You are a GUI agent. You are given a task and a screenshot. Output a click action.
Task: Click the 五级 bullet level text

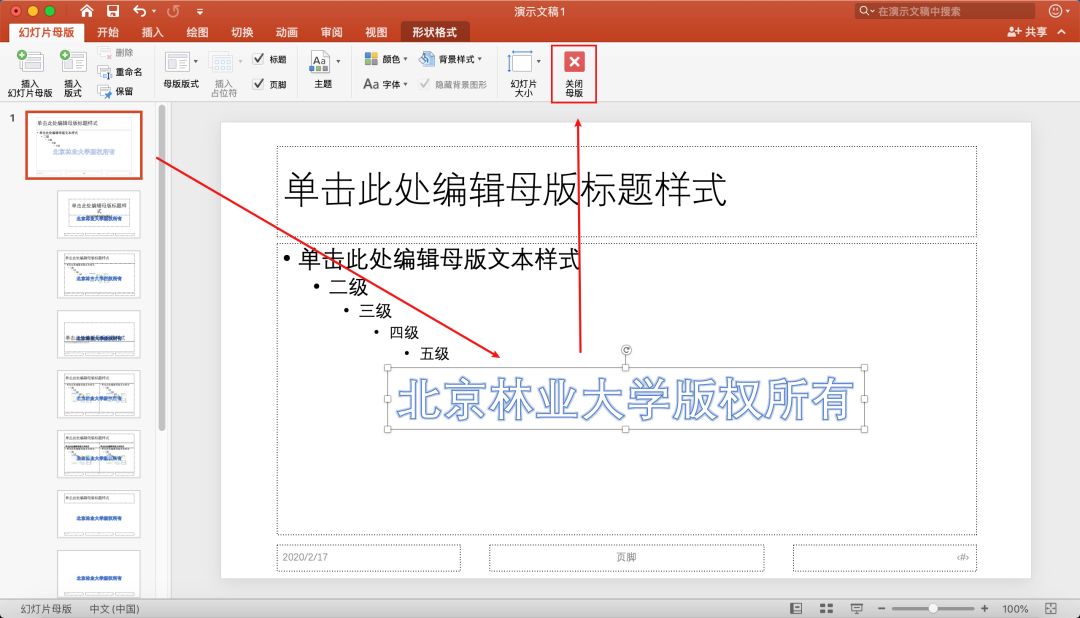[x=435, y=353]
